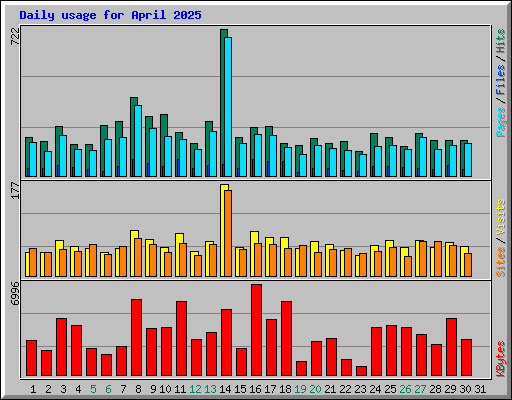The image size is (512, 400).
Task: Click the KBytes legend label
Action: (501, 359)
